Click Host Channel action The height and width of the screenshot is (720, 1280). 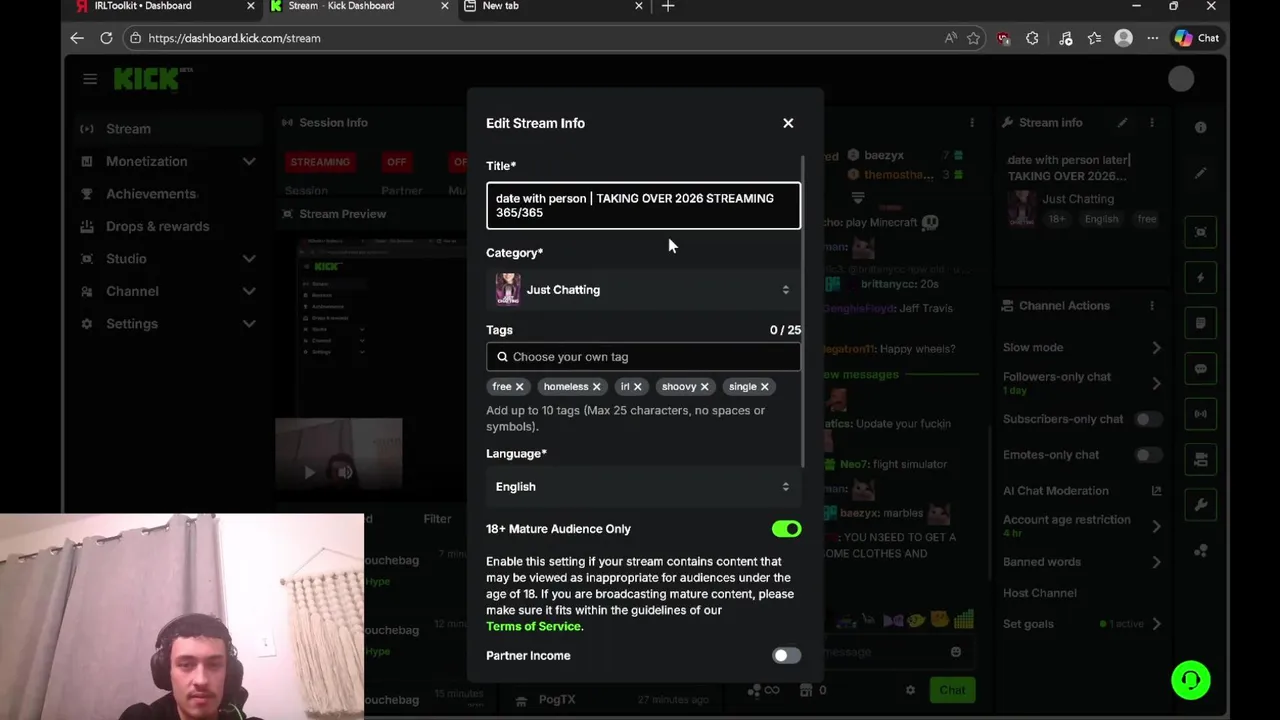(1040, 593)
